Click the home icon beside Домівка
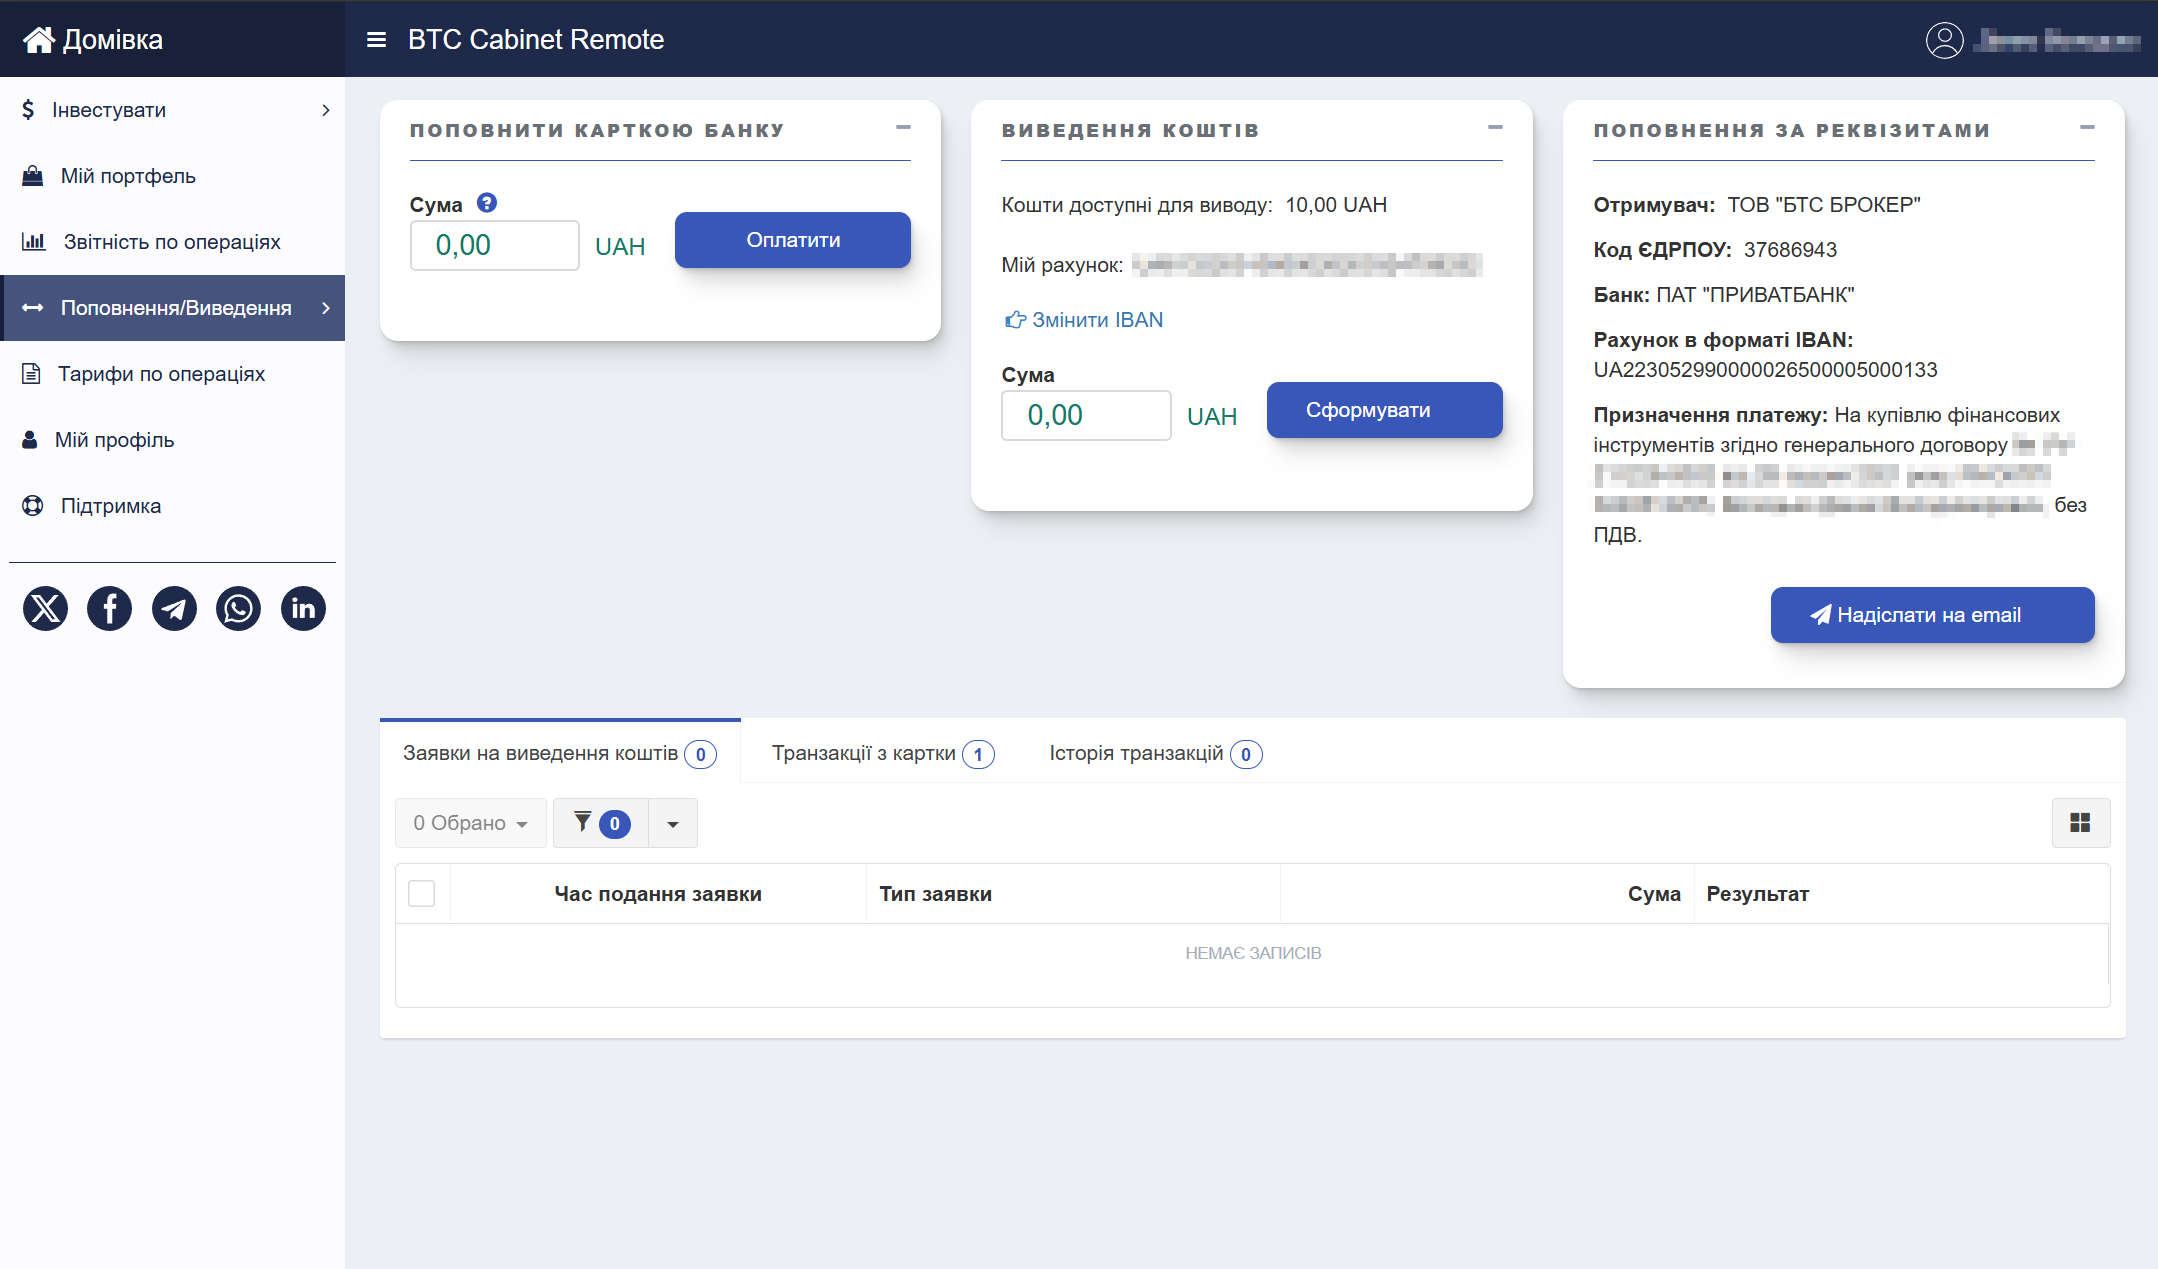Viewport: 2158px width, 1269px height. click(x=39, y=40)
